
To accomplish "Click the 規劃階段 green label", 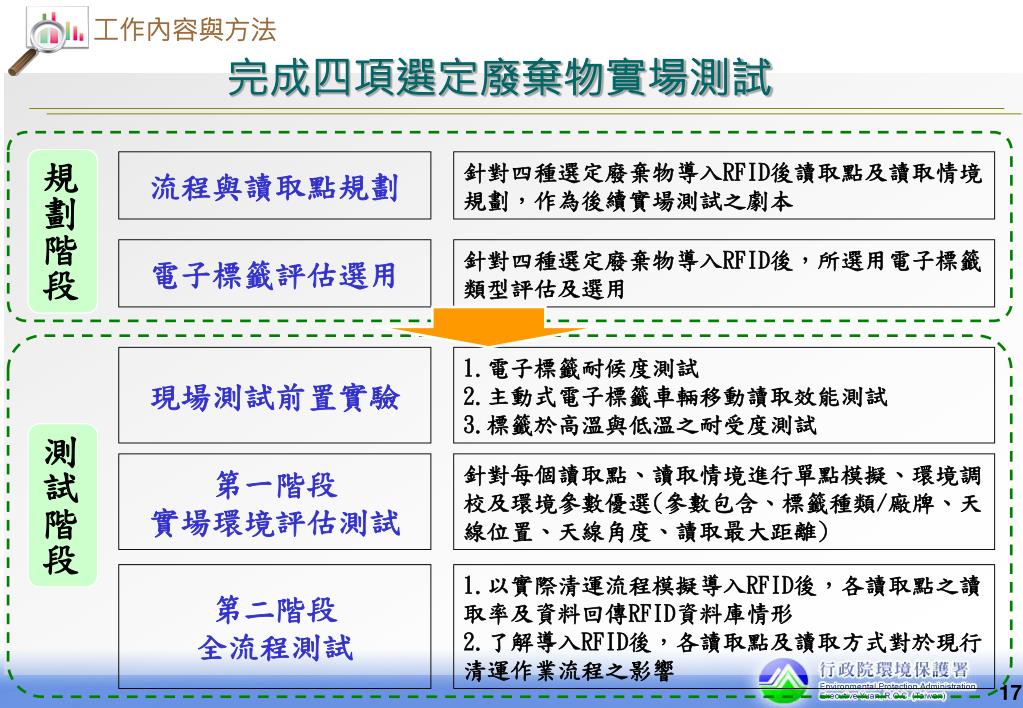I will click(x=63, y=231).
